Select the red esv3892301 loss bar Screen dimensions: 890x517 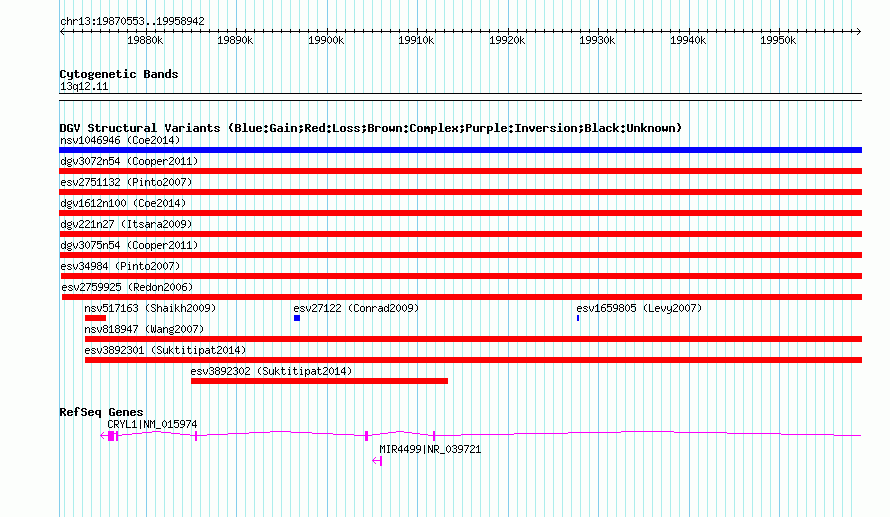473,360
